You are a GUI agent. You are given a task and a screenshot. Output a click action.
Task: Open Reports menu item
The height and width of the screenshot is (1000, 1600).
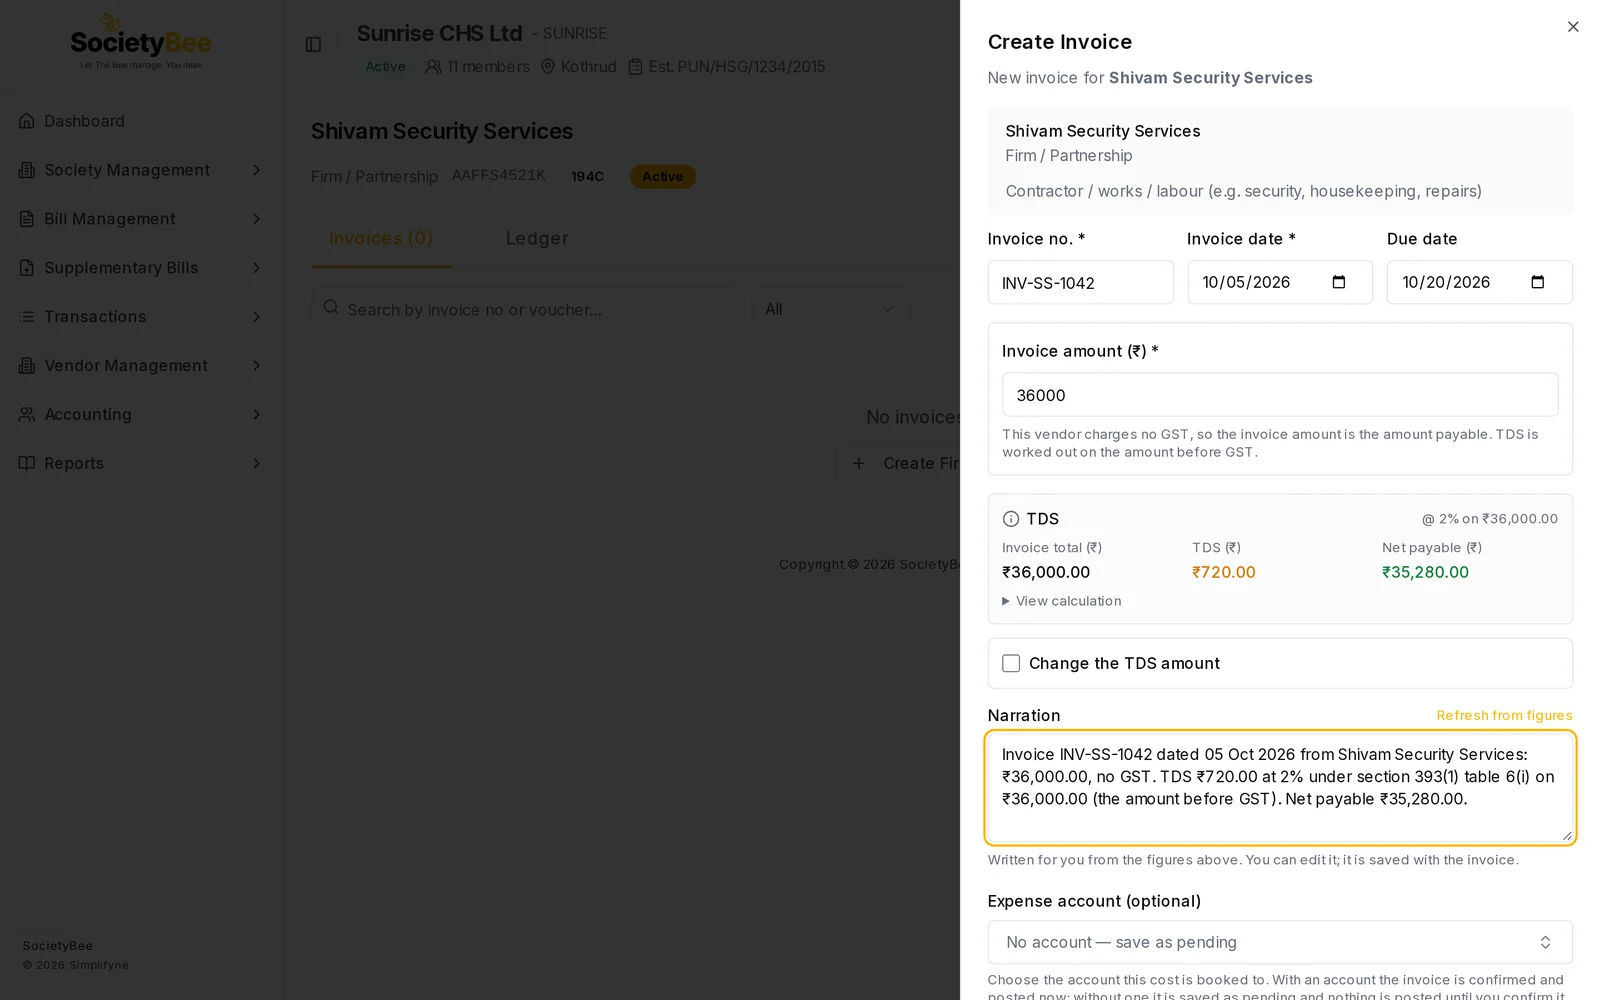point(140,463)
